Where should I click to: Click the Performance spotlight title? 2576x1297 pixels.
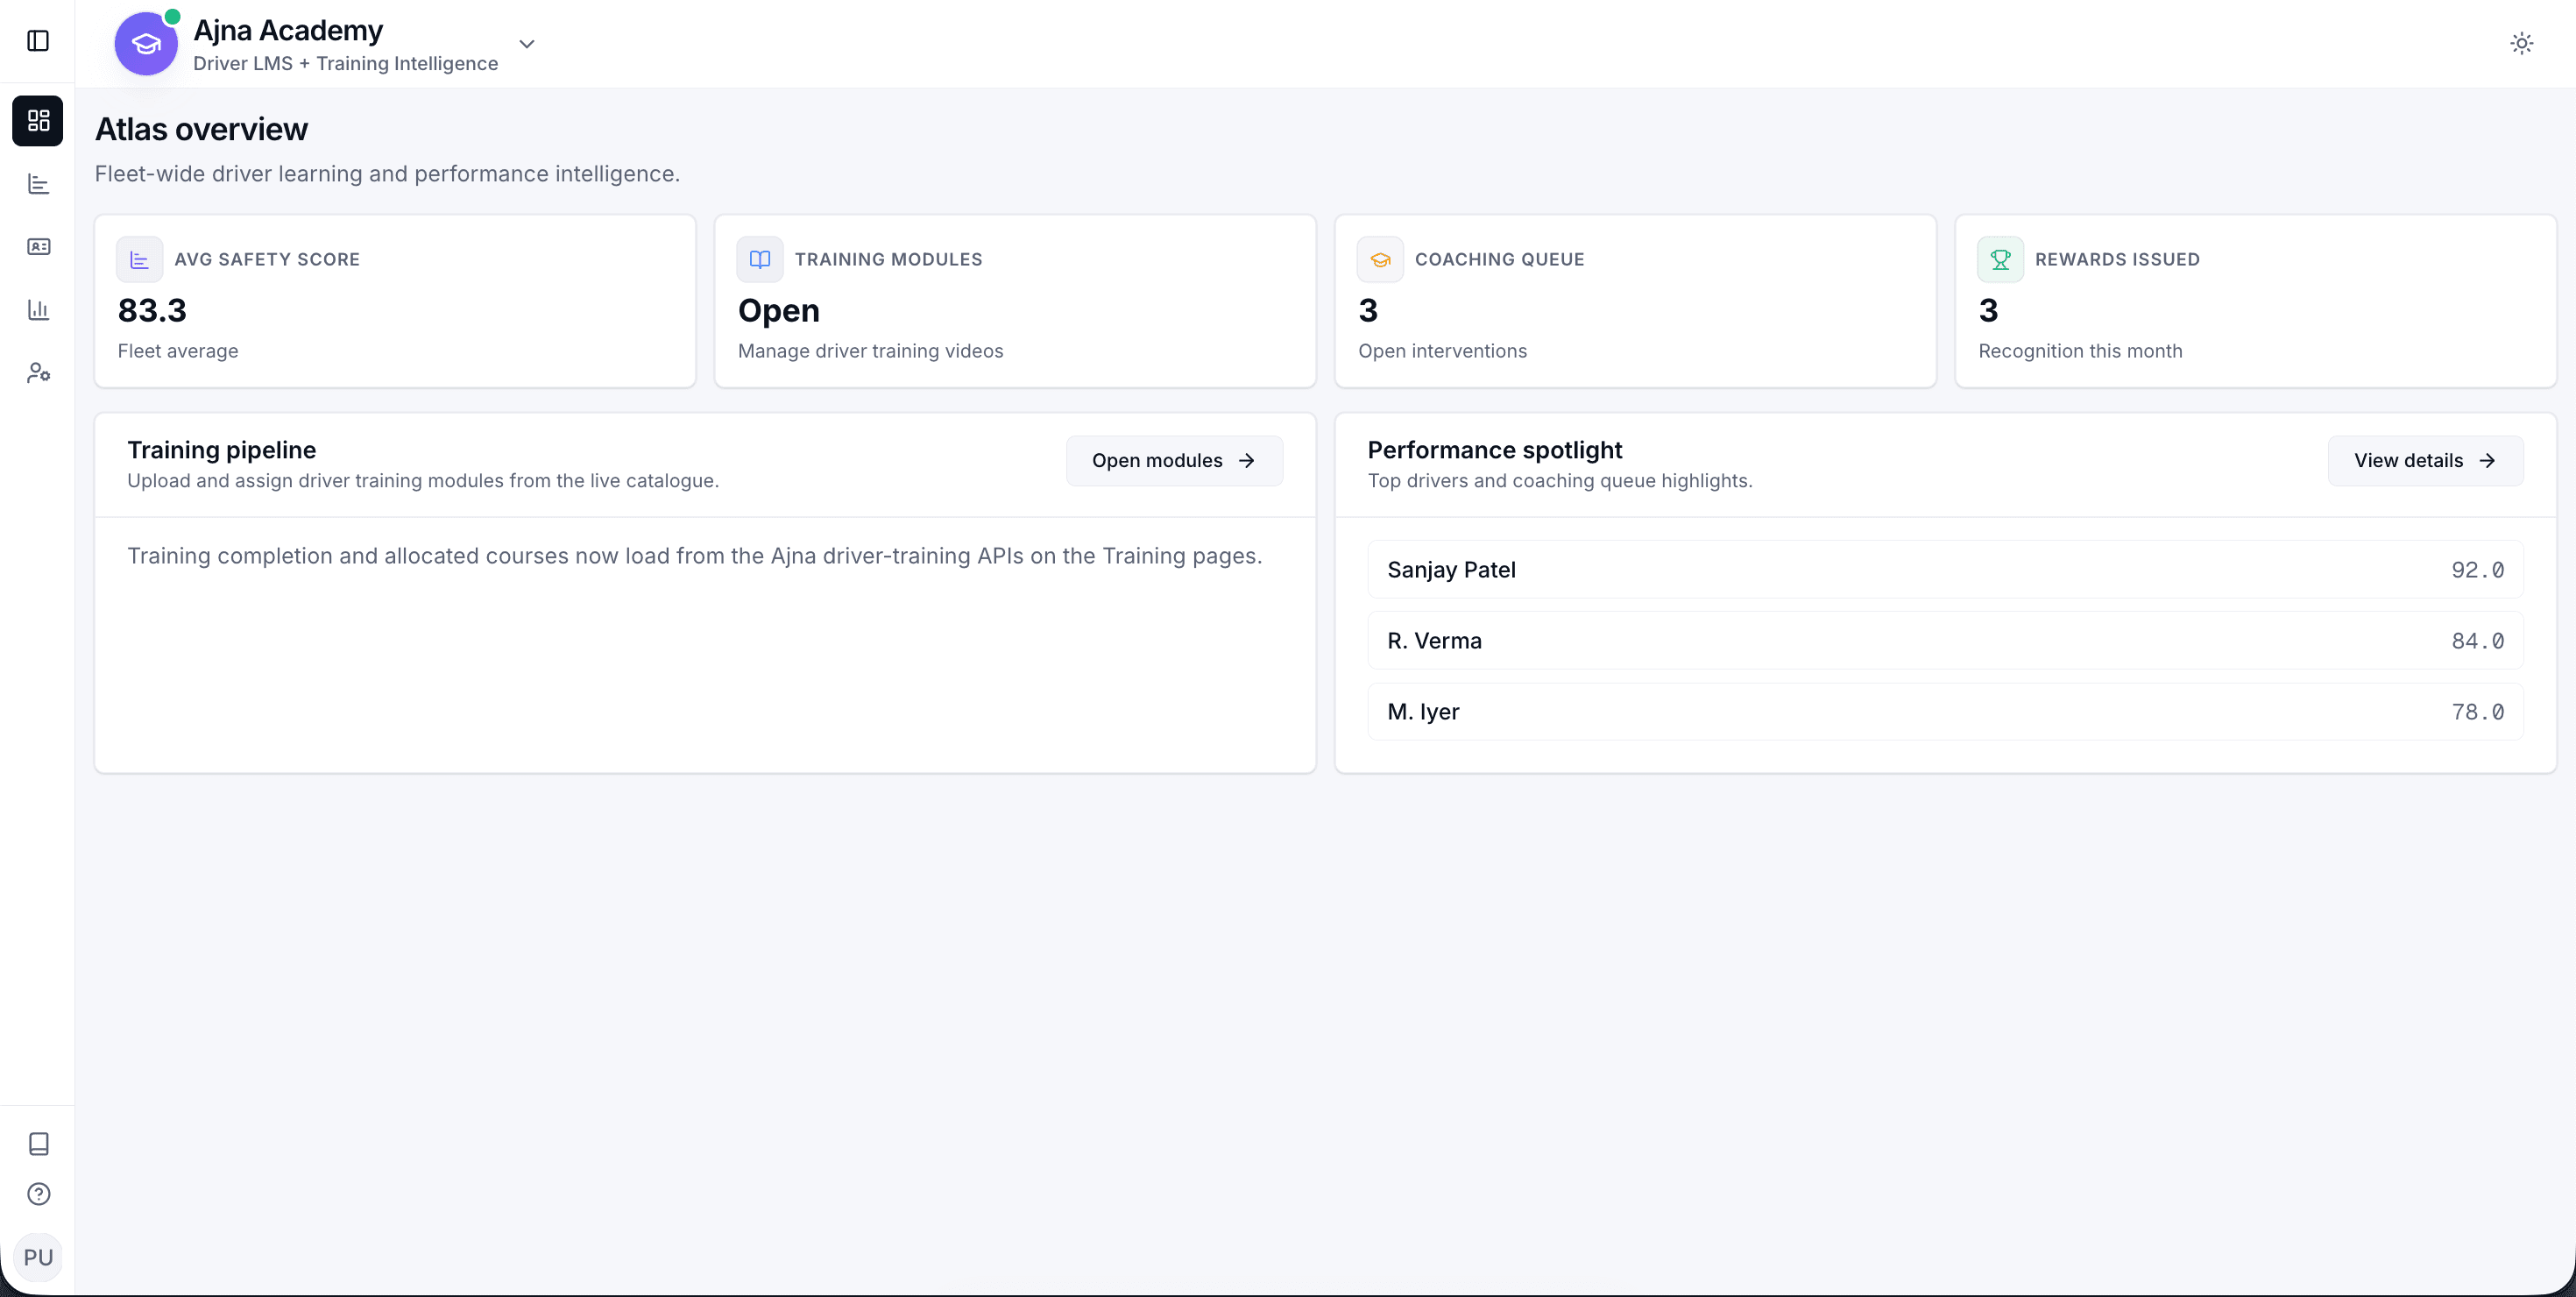pos(1494,450)
